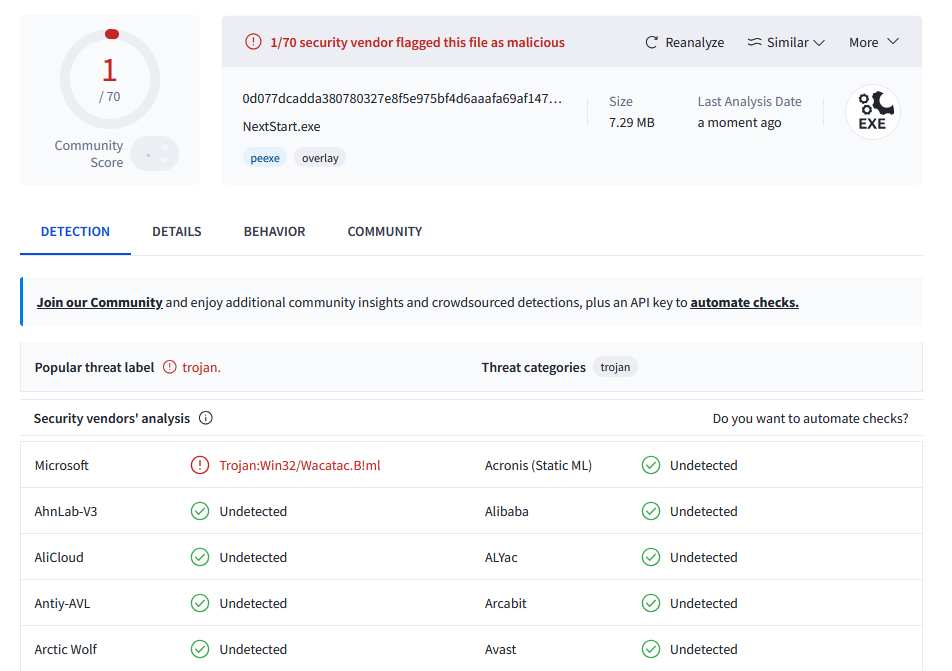Viewport: 952px width, 671px height.
Task: Click the file hash starting with 0d077dcadda
Action: point(402,98)
